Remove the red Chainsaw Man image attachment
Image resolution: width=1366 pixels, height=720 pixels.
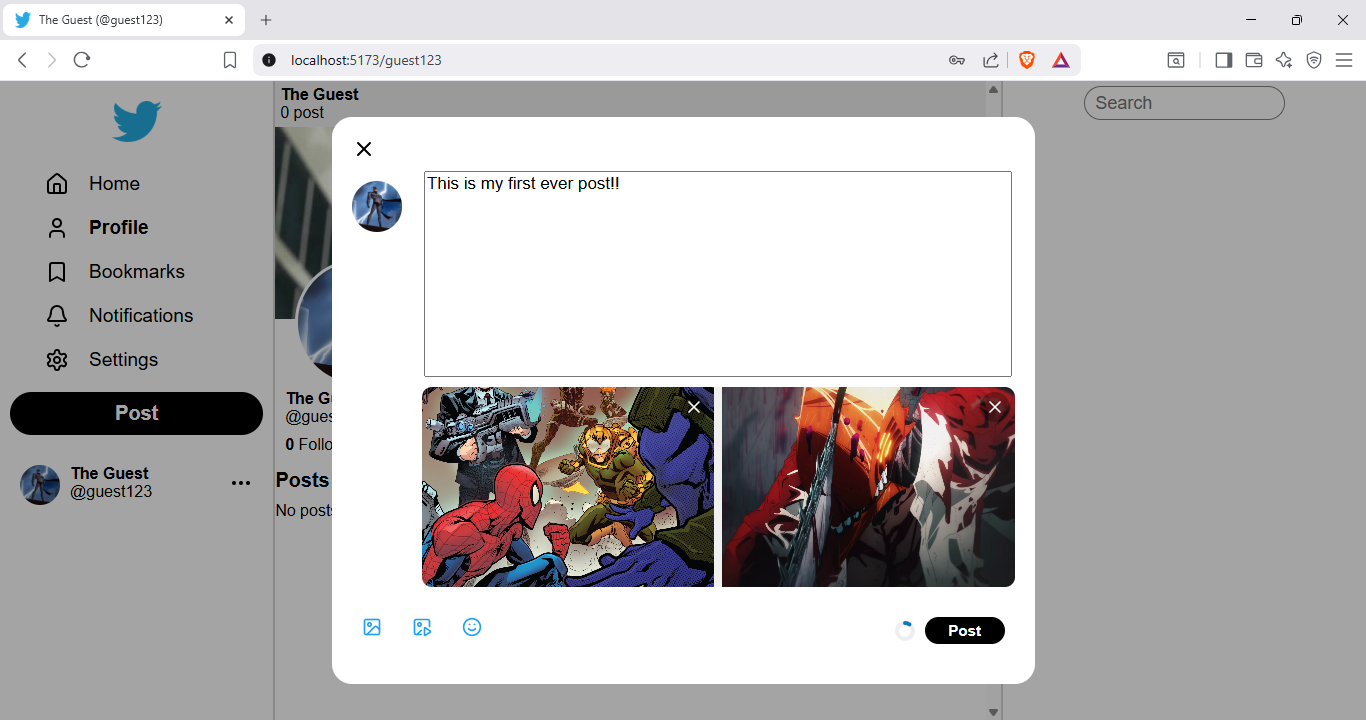coord(995,407)
